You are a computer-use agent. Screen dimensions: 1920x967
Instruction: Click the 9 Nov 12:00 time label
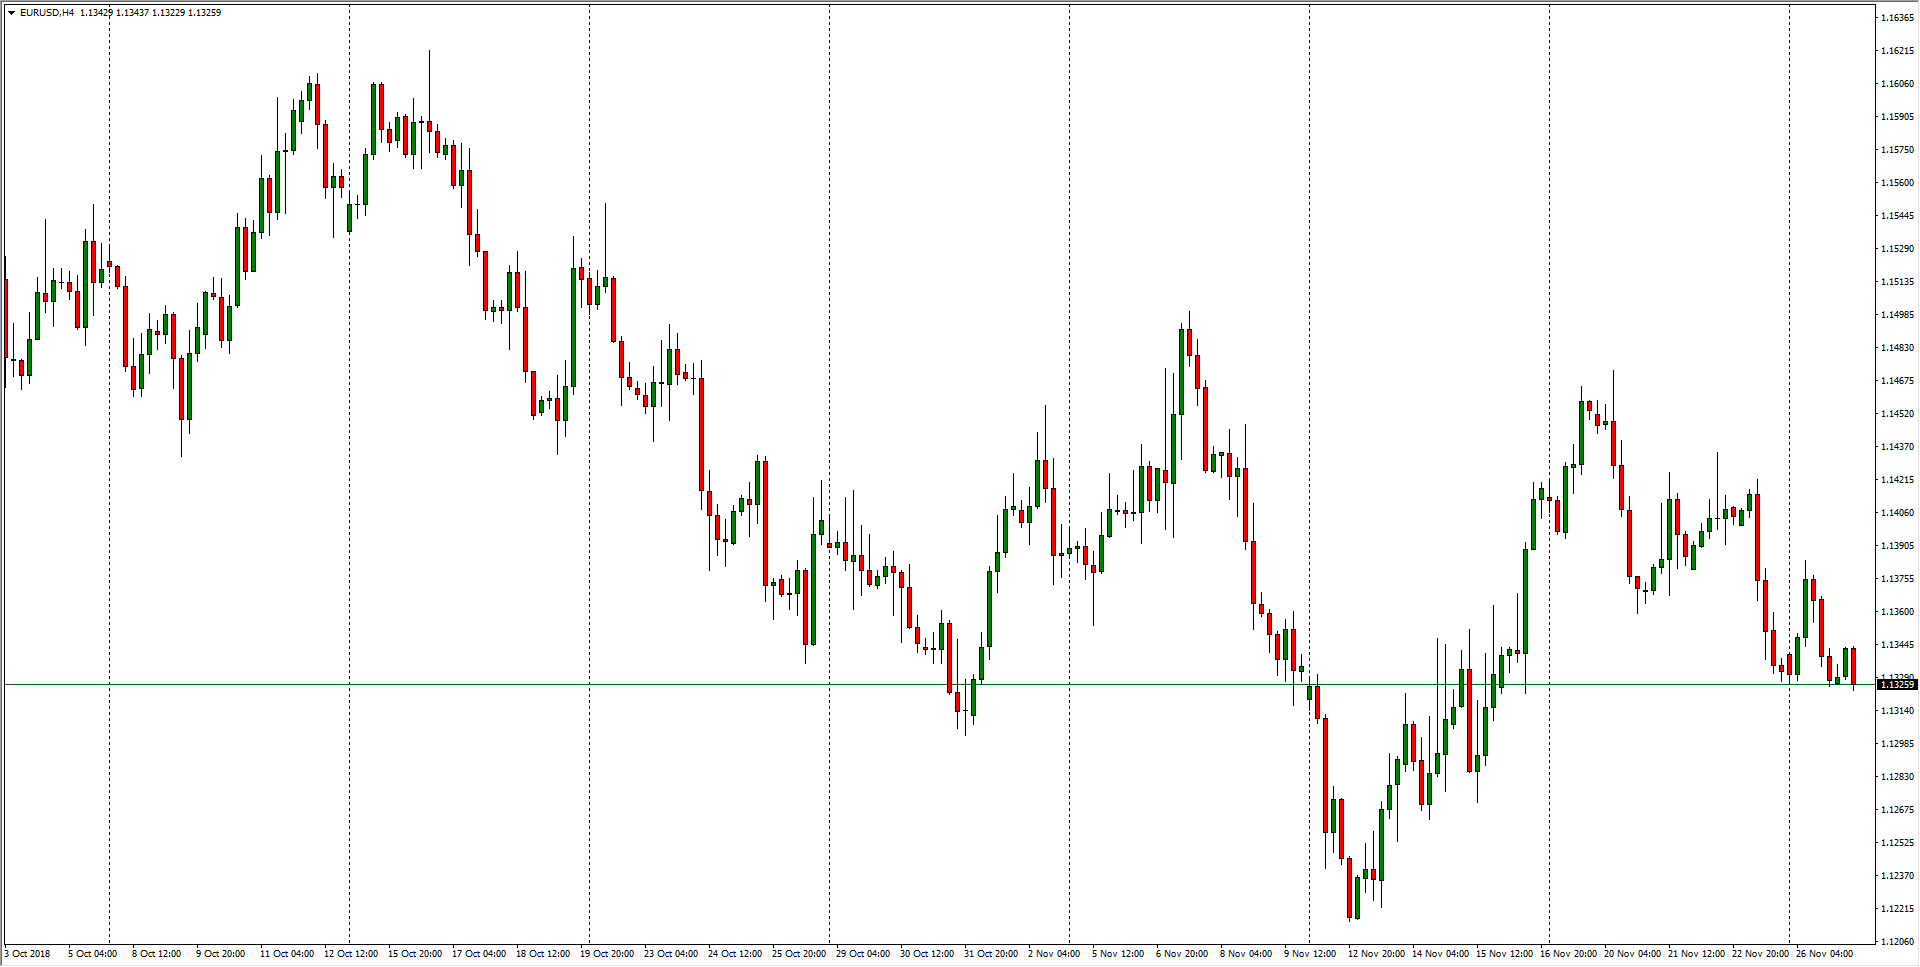point(1310,954)
